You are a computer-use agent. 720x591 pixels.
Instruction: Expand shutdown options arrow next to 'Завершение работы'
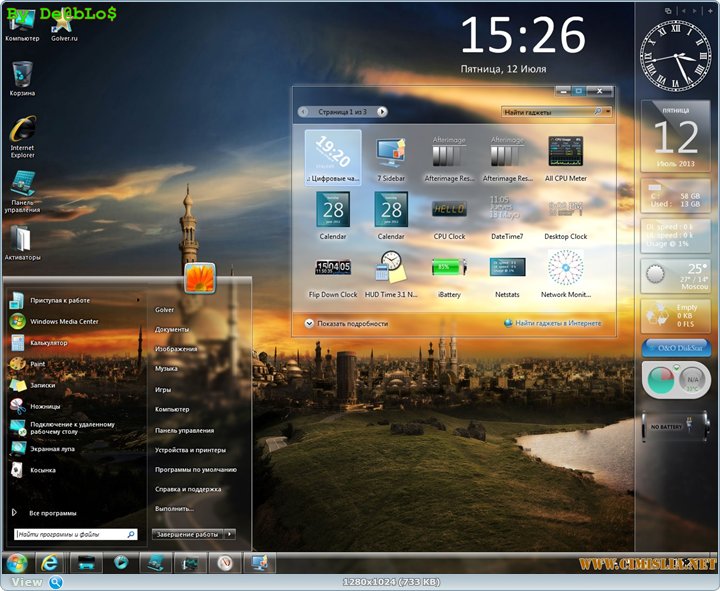point(230,535)
